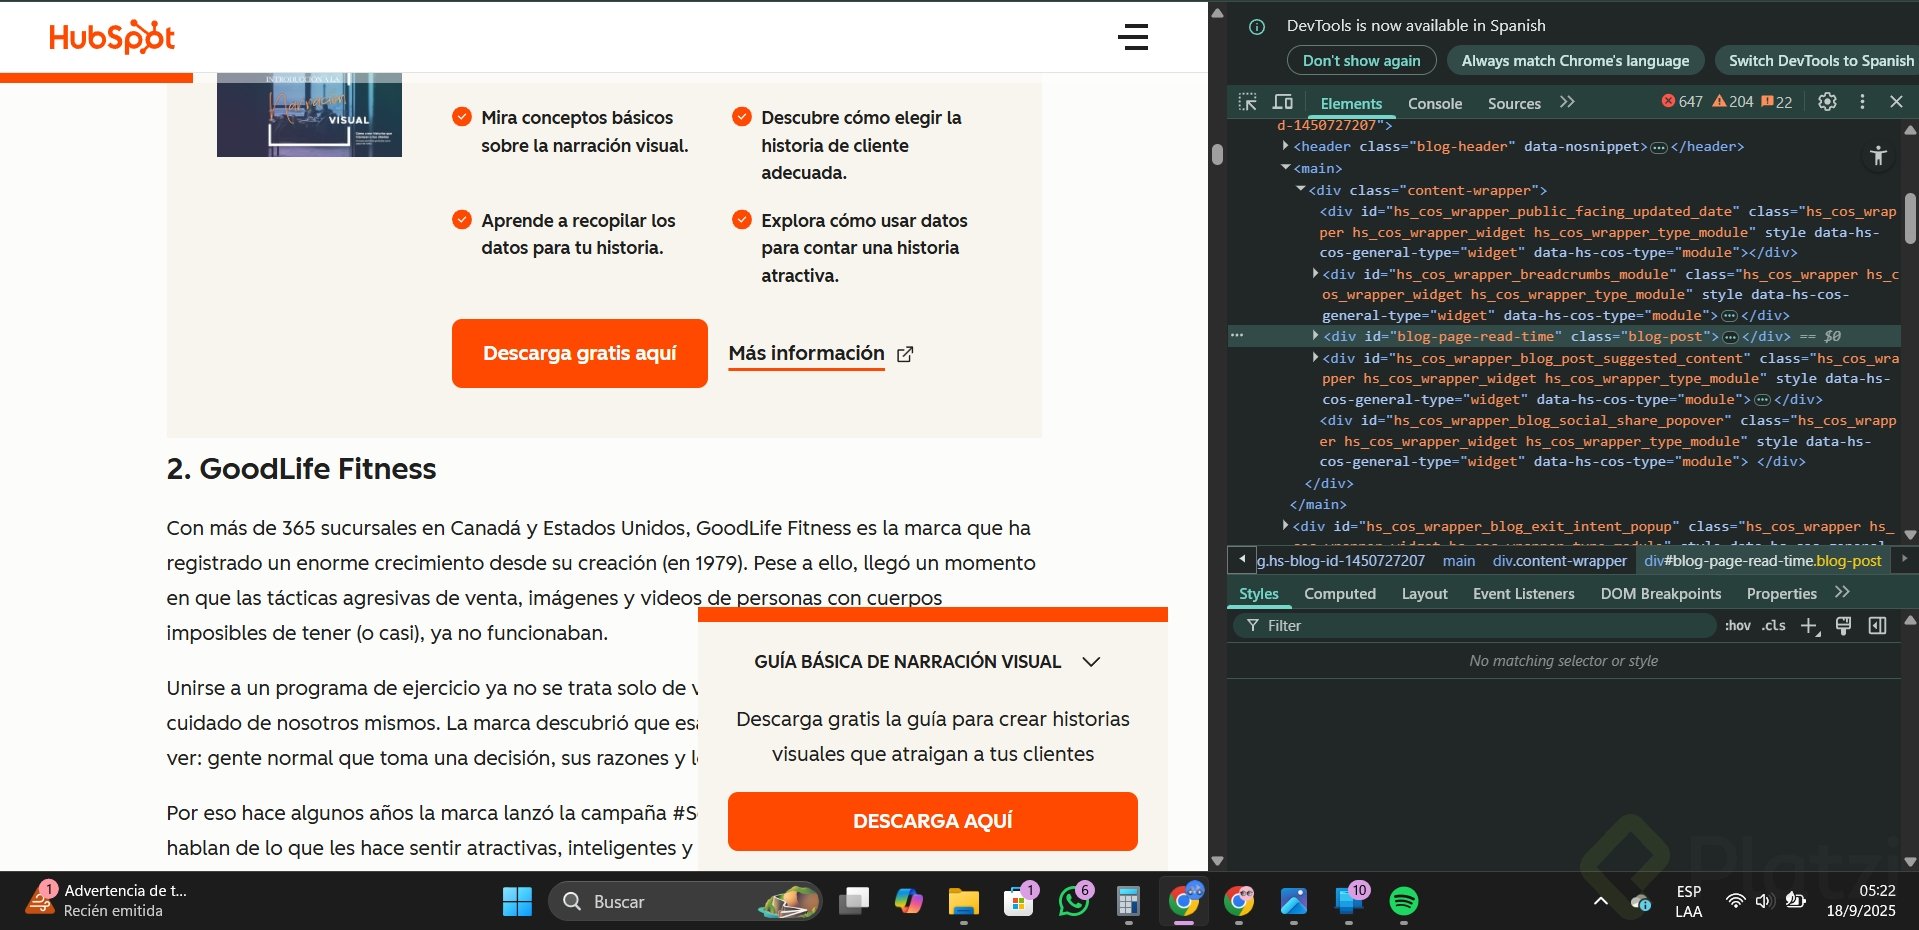Click the external link icon beside Más información
The image size is (1919, 930).
(905, 354)
